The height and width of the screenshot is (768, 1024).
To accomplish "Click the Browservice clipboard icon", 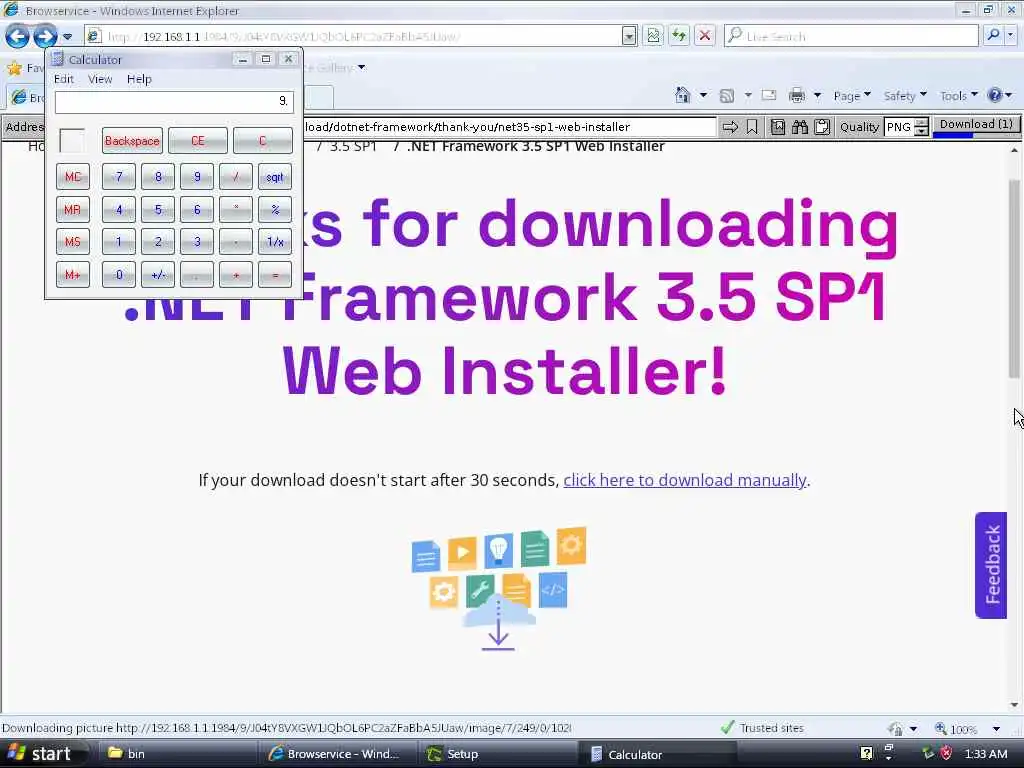I will pos(822,127).
